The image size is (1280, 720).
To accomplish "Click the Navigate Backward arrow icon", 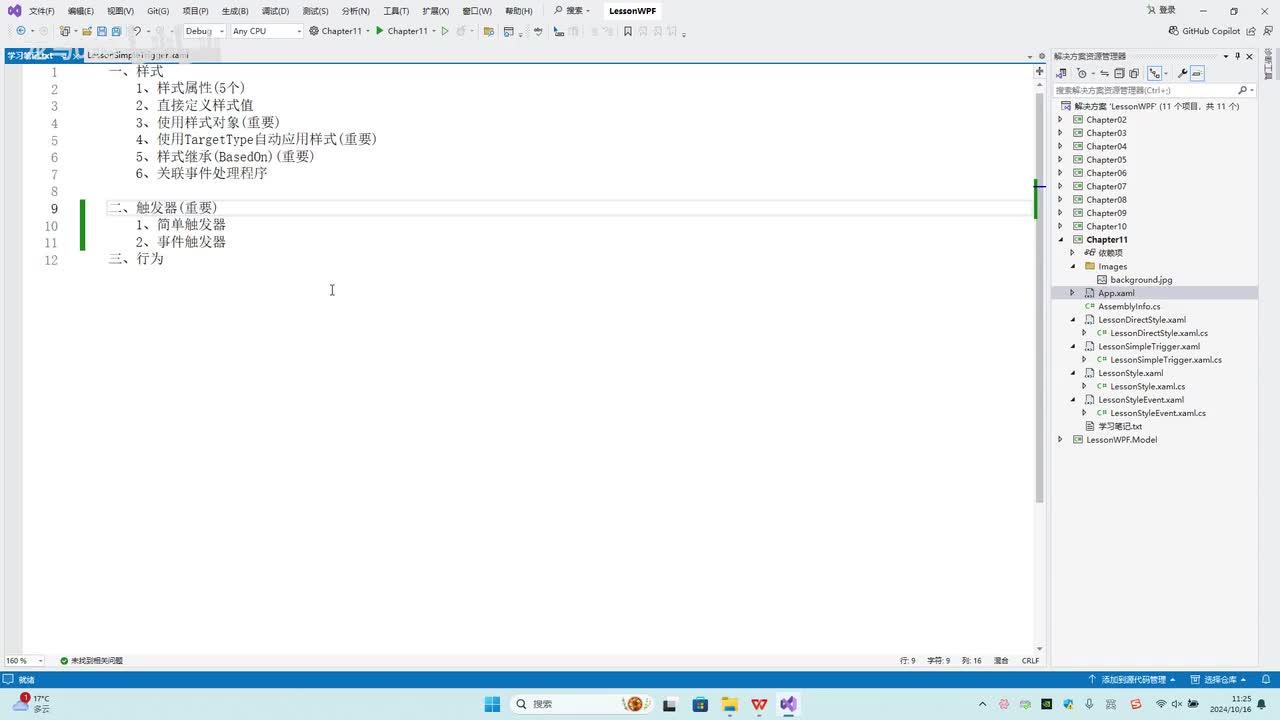I will point(20,31).
